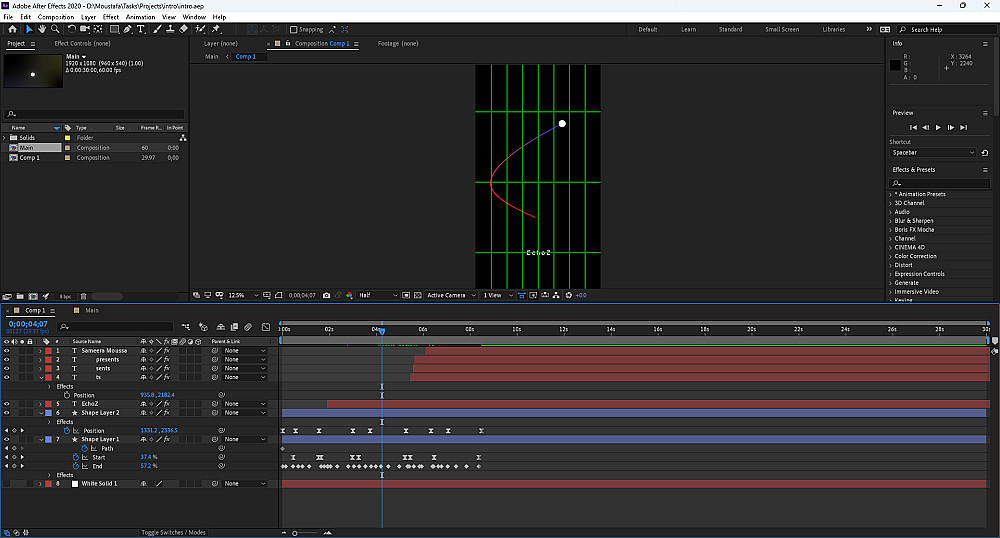Viewport: 1000px width, 538px height.
Task: Switch to the Small Screen workspace
Action: click(782, 29)
